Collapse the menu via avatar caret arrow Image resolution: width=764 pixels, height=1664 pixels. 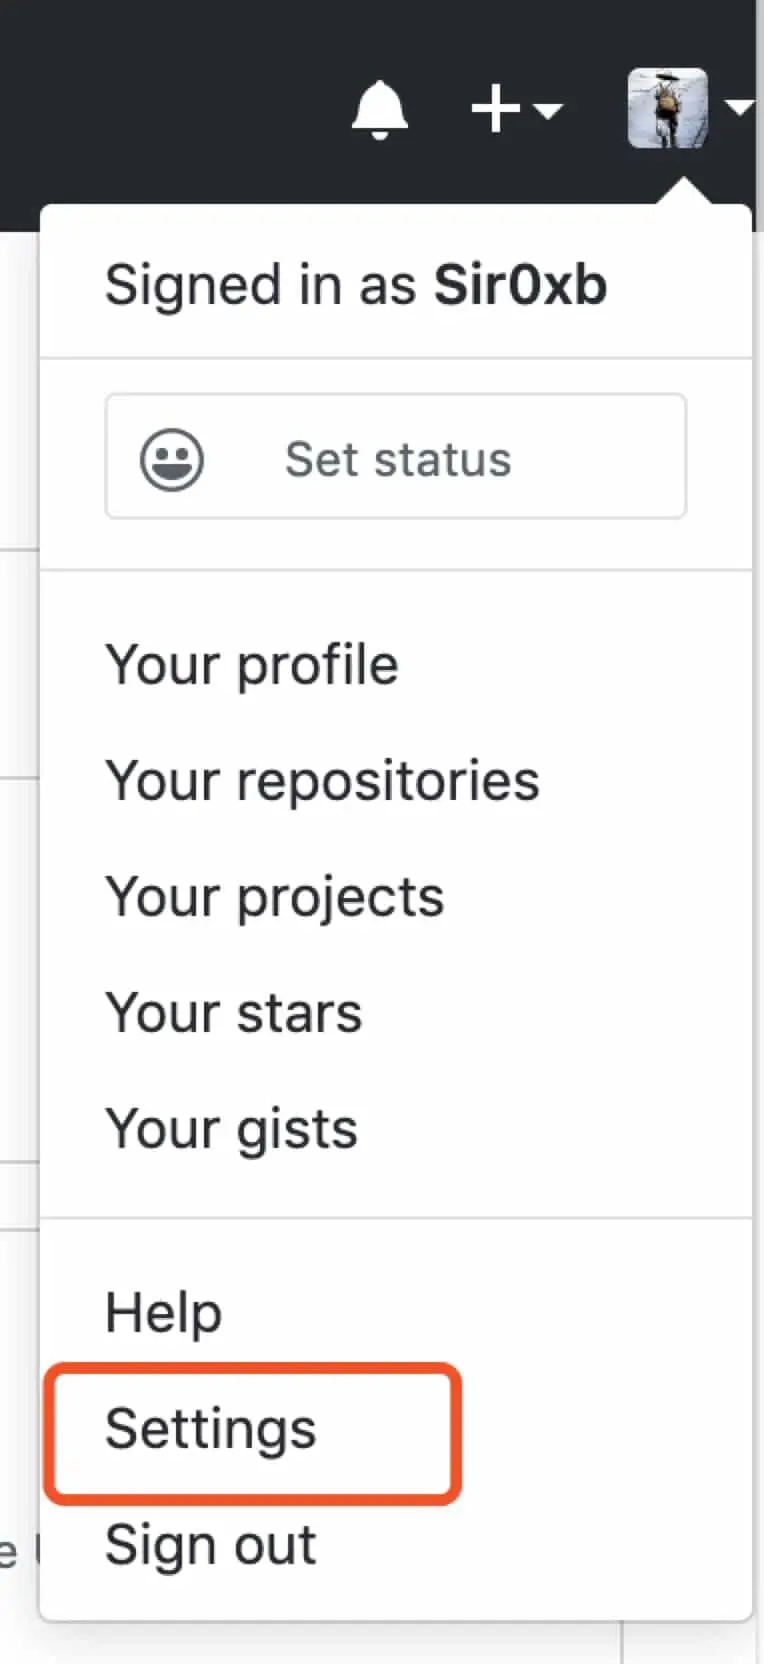click(x=739, y=107)
